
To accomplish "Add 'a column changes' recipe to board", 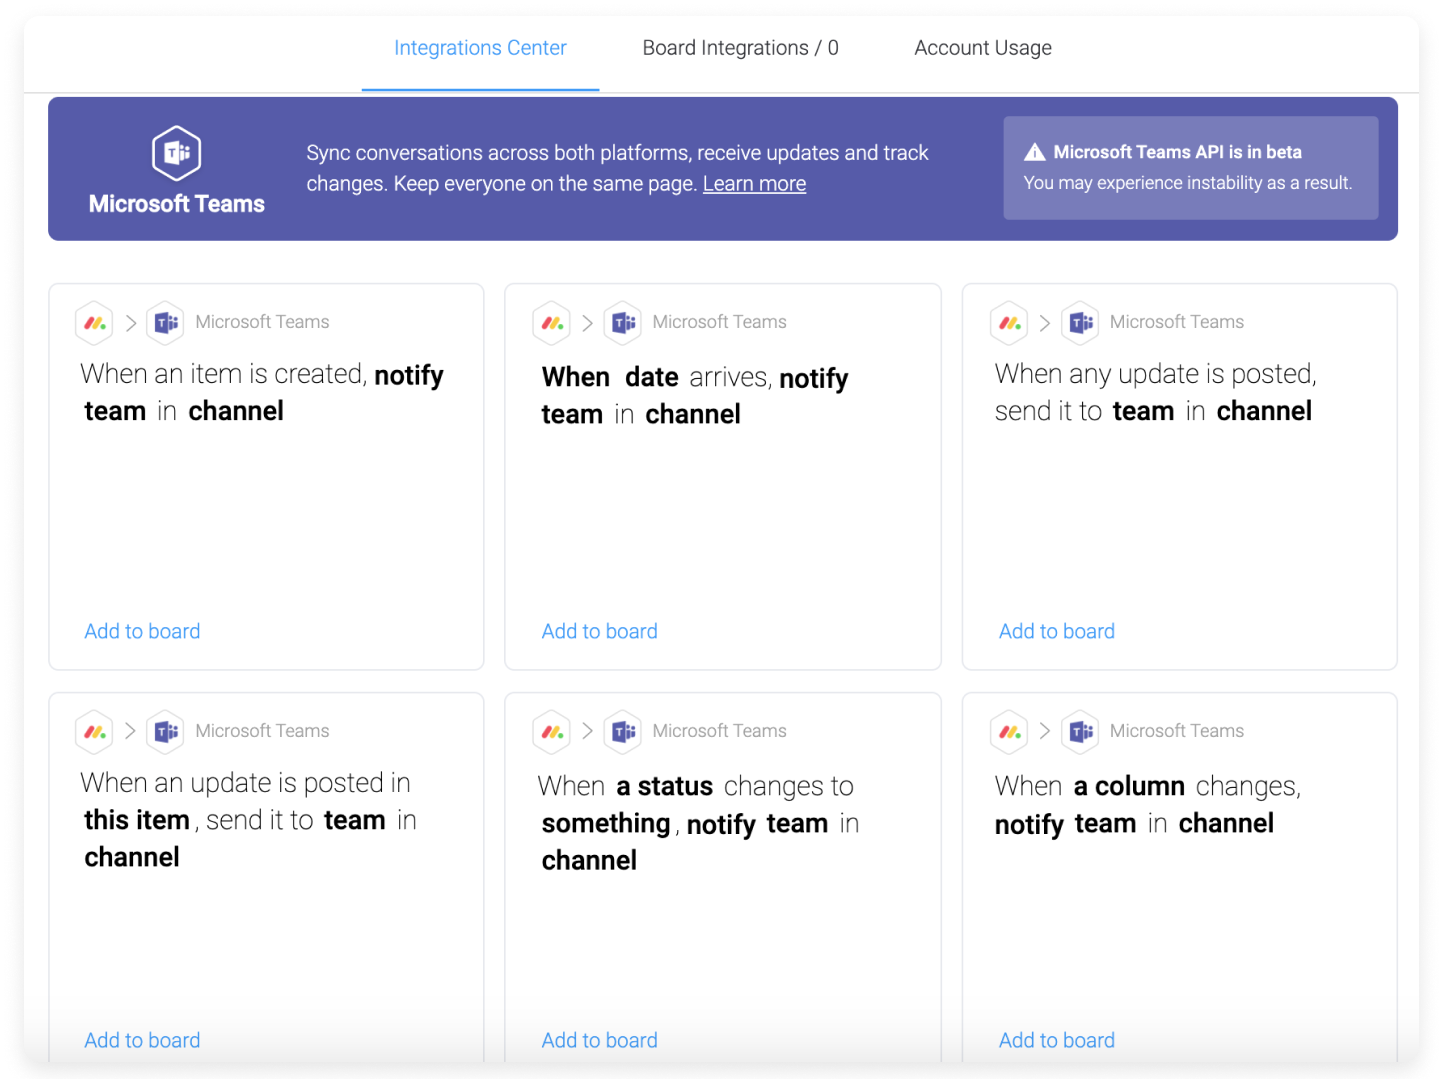I will point(1057,1040).
